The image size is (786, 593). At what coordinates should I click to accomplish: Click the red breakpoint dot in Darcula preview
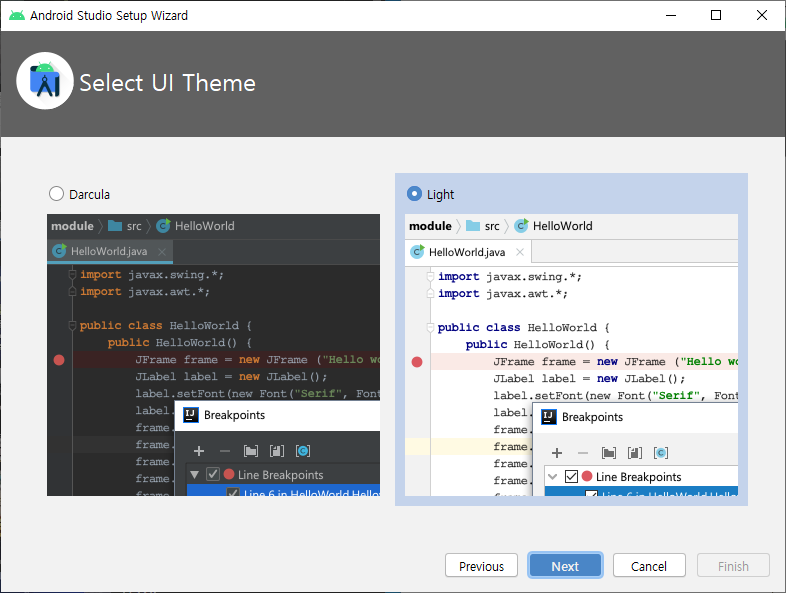tap(59, 360)
